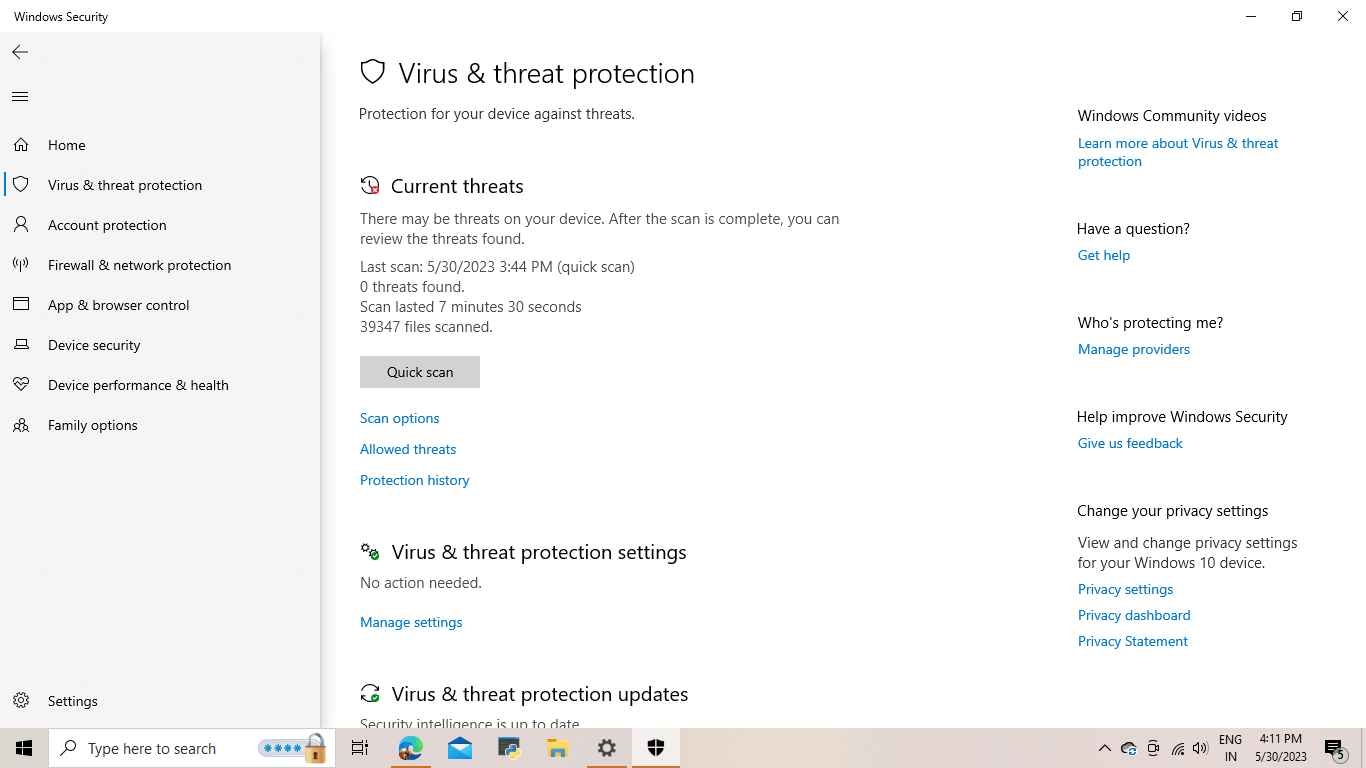This screenshot has height=768, width=1366.
Task: Open Manage providers link
Action: tap(1134, 349)
